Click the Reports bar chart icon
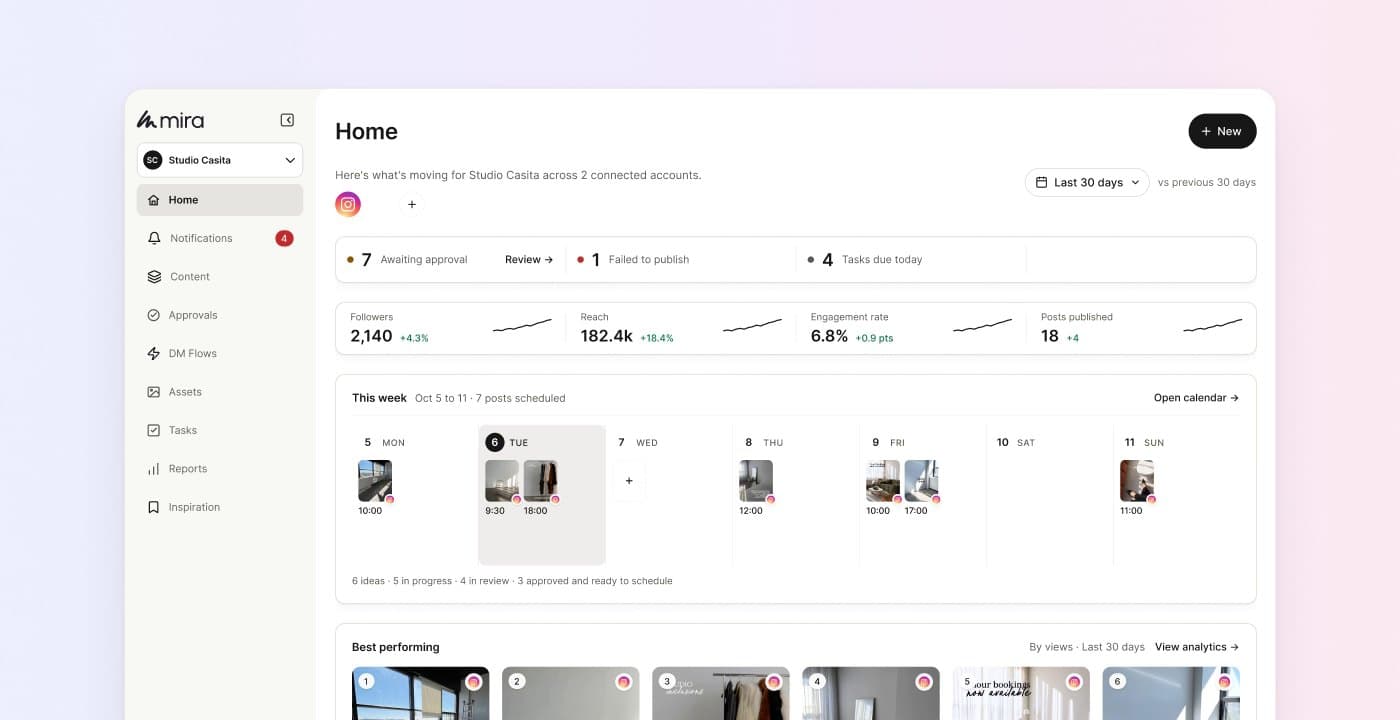Viewport: 1400px width, 720px height. pyautogui.click(x=154, y=469)
